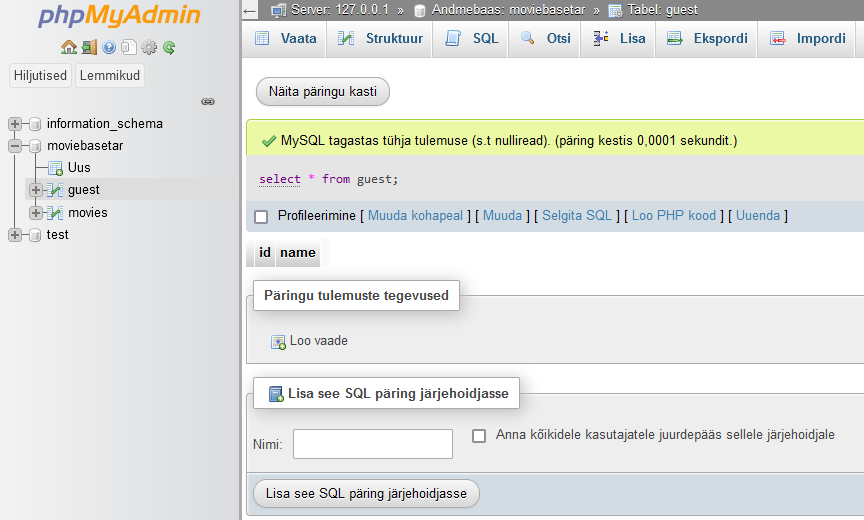Image resolution: width=864 pixels, height=520 pixels.
Task: Click the Nimi bookmark text field
Action: (372, 444)
